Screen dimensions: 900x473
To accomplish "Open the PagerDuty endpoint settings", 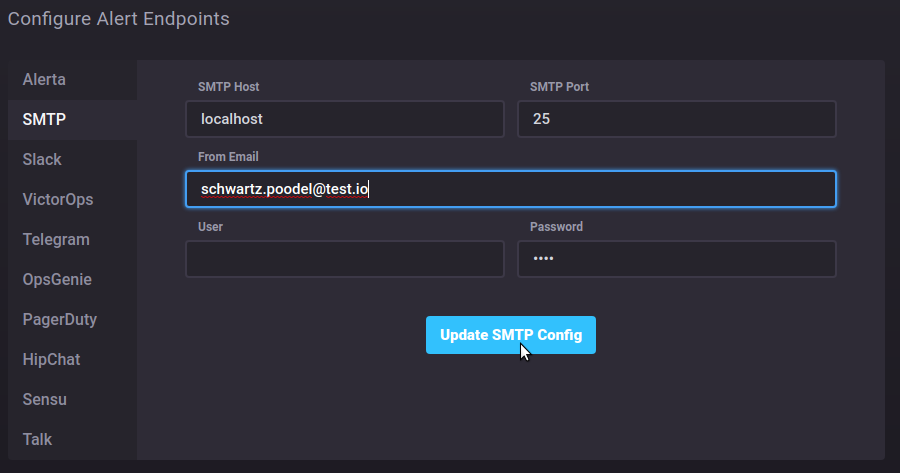I will click(x=59, y=319).
